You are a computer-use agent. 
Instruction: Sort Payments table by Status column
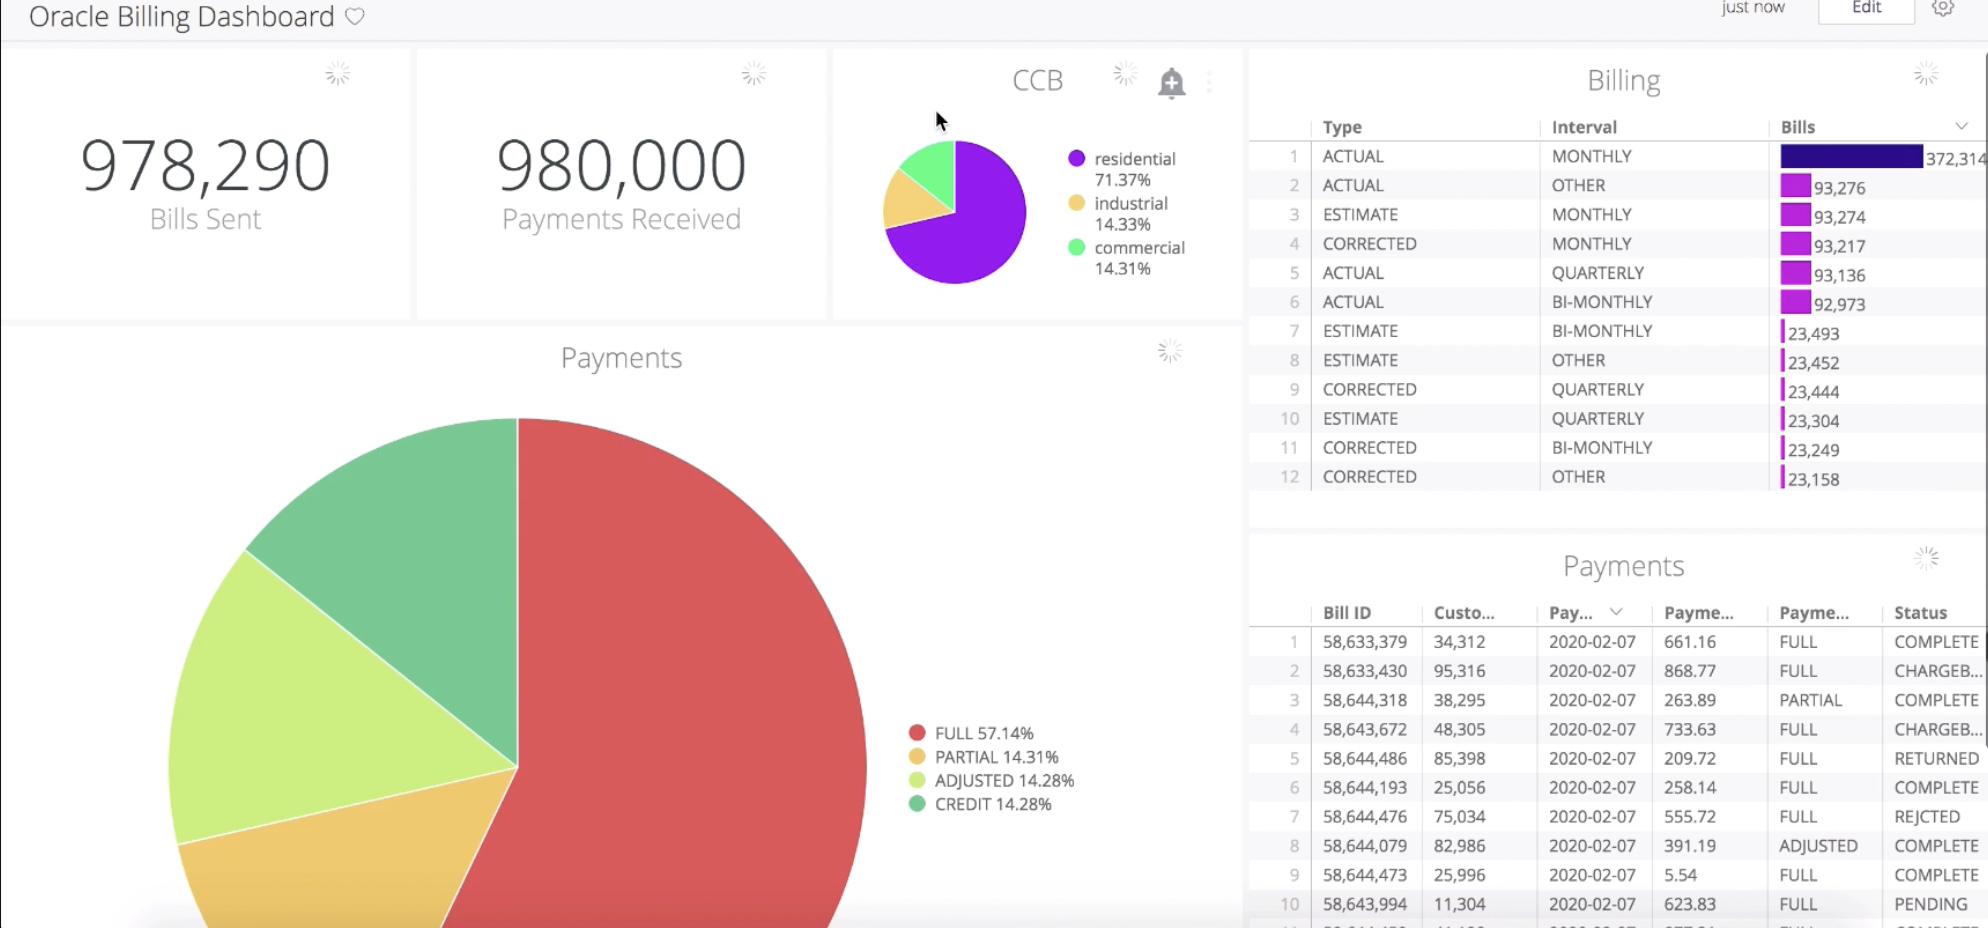pos(1920,613)
